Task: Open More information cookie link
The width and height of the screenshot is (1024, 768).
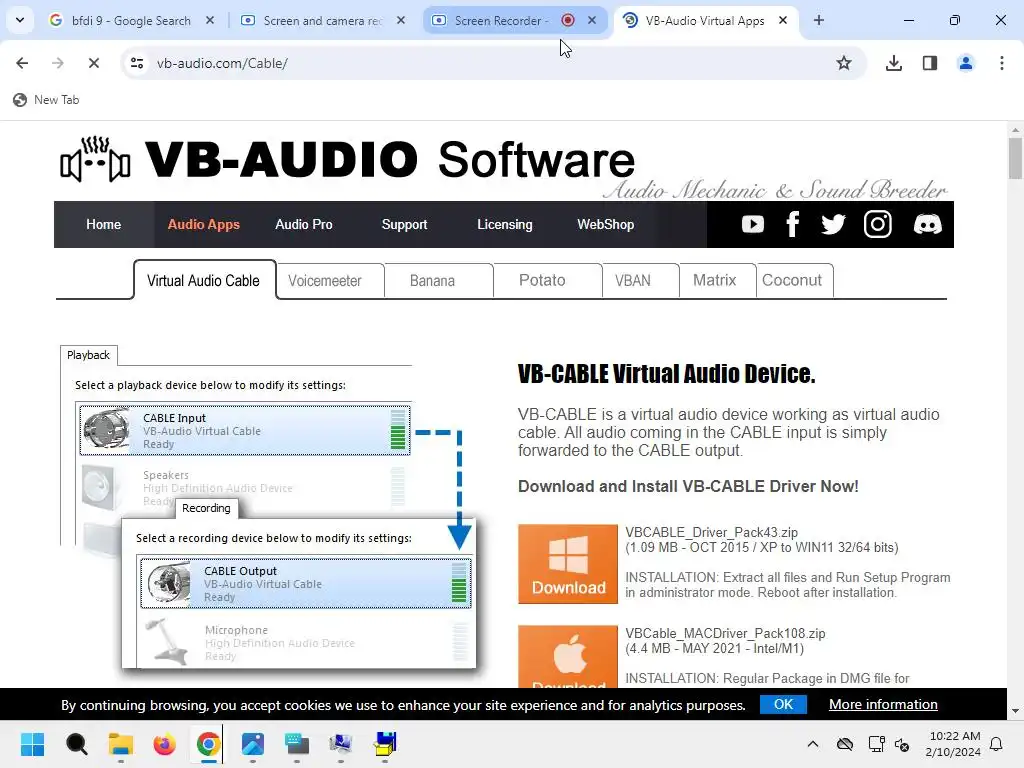Action: coord(883,704)
